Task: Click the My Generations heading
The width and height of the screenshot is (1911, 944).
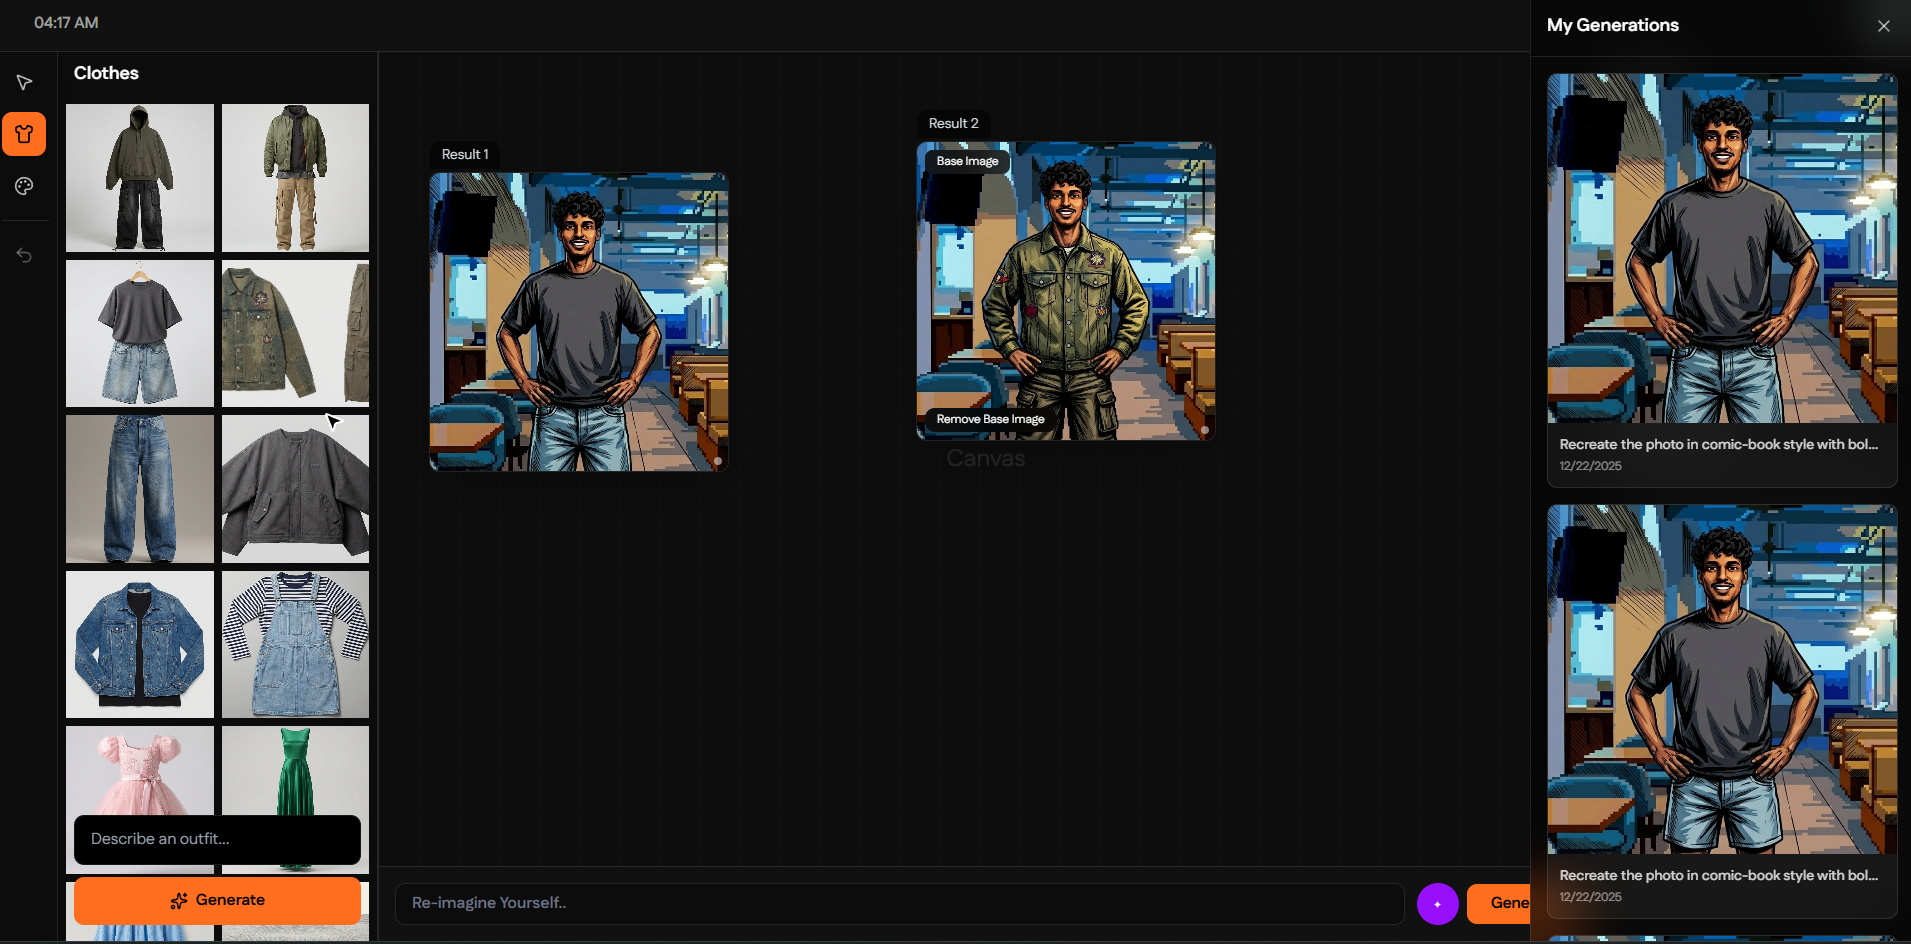Action: [x=1613, y=25]
